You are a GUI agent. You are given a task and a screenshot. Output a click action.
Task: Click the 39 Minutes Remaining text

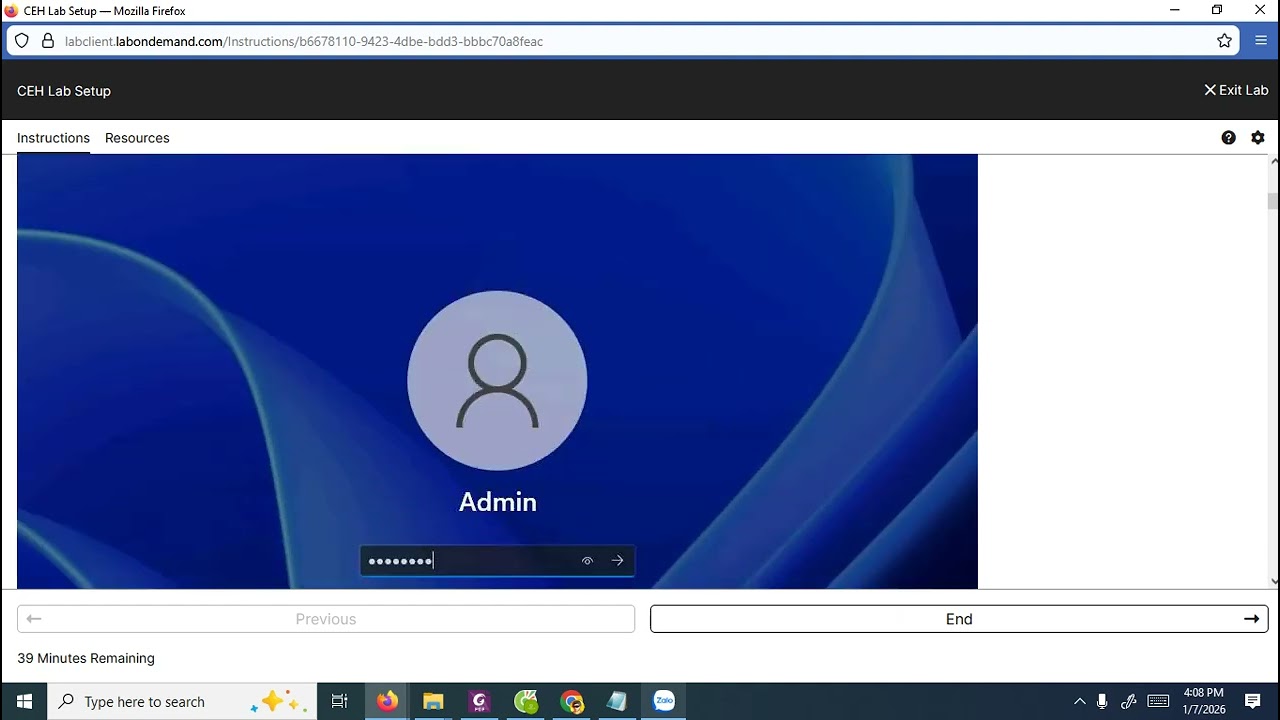pos(86,658)
